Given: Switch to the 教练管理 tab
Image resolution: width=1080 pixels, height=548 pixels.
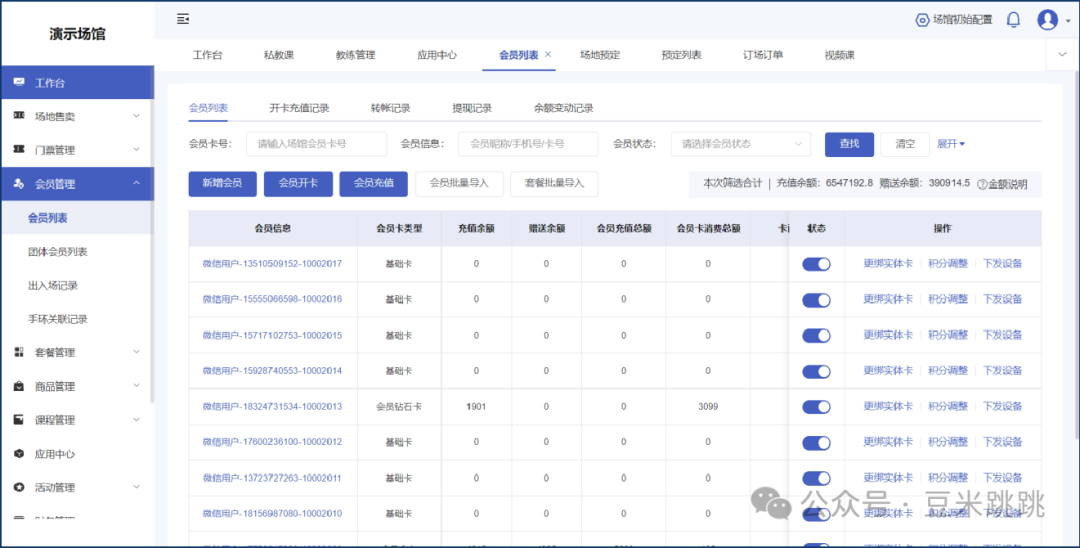Looking at the screenshot, I should [355, 55].
